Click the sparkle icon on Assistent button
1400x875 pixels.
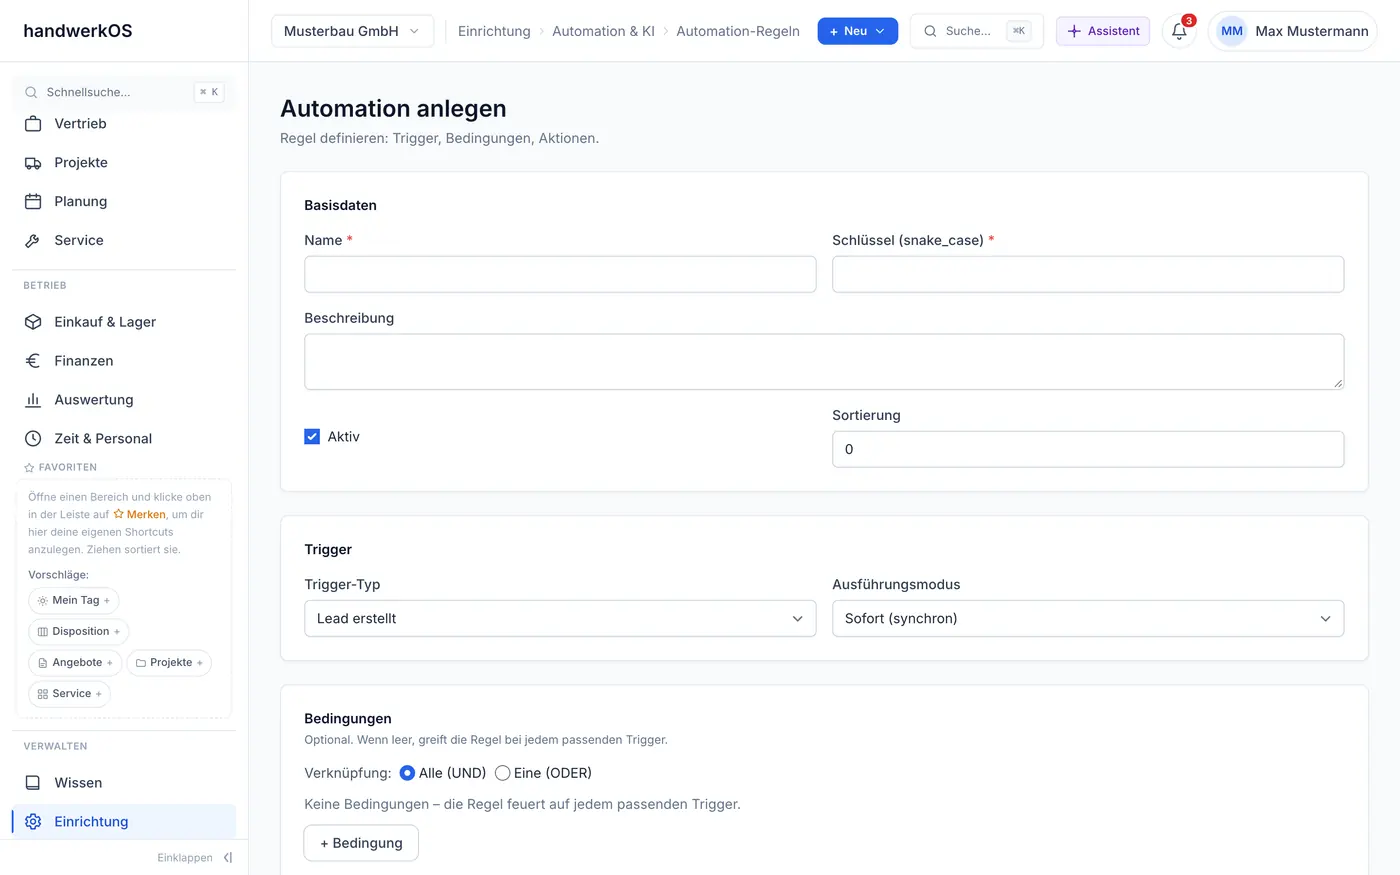tap(1074, 31)
